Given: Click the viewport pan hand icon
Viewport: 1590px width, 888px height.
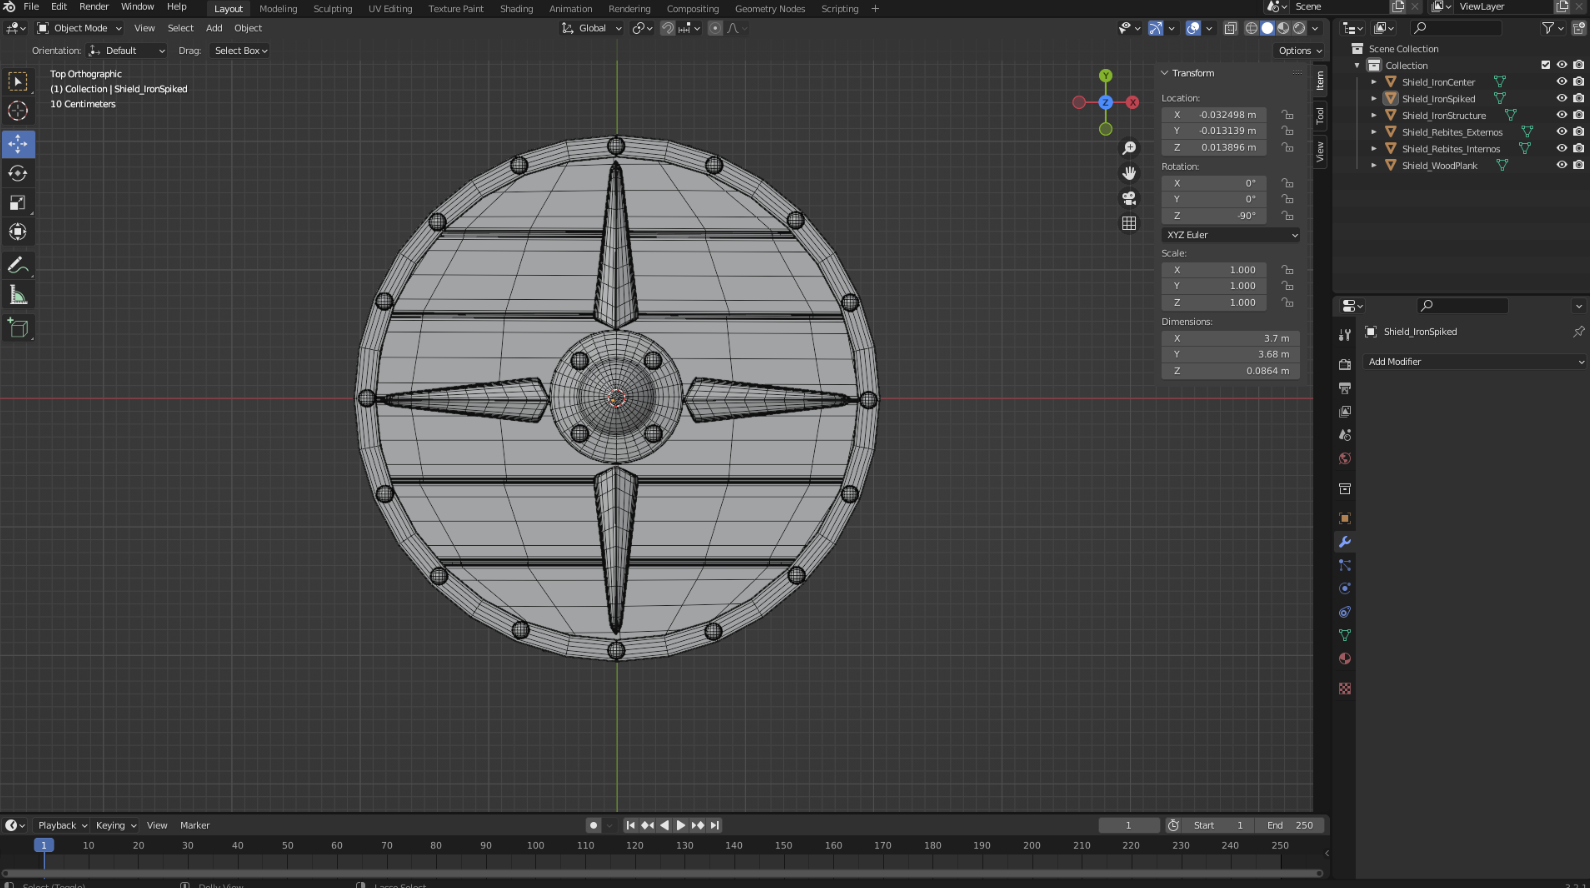Looking at the screenshot, I should point(1129,173).
